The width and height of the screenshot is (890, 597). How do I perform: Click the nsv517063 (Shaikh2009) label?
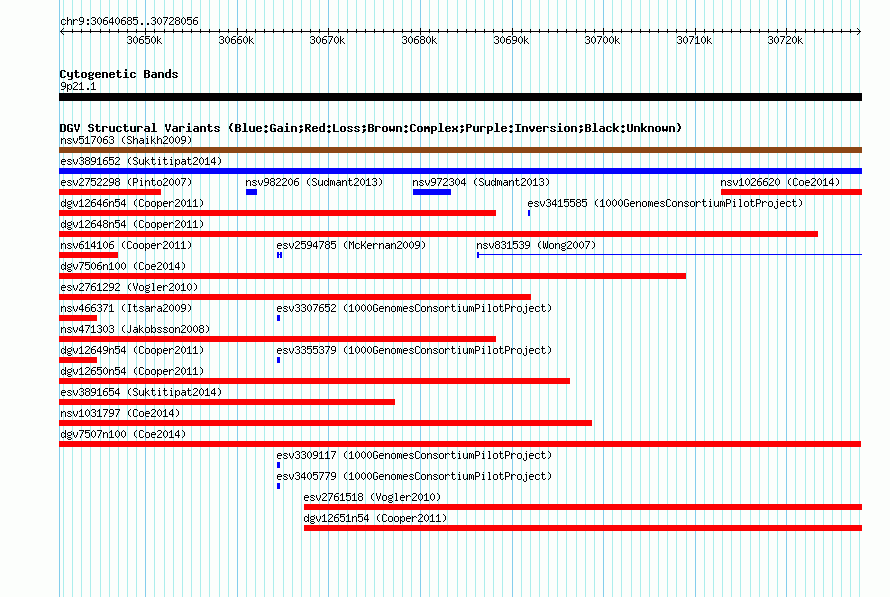(126, 140)
